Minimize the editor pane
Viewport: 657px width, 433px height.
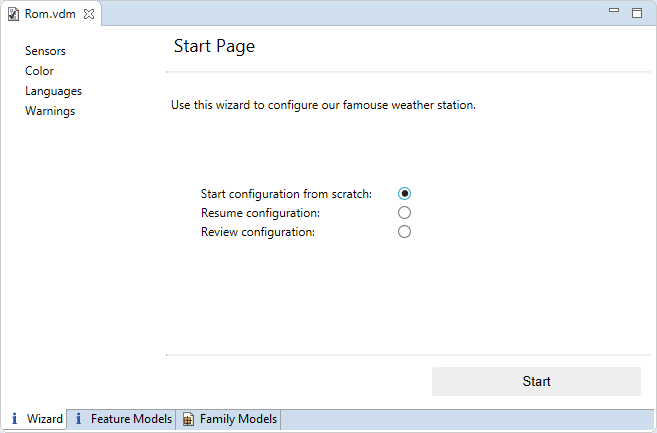click(615, 13)
